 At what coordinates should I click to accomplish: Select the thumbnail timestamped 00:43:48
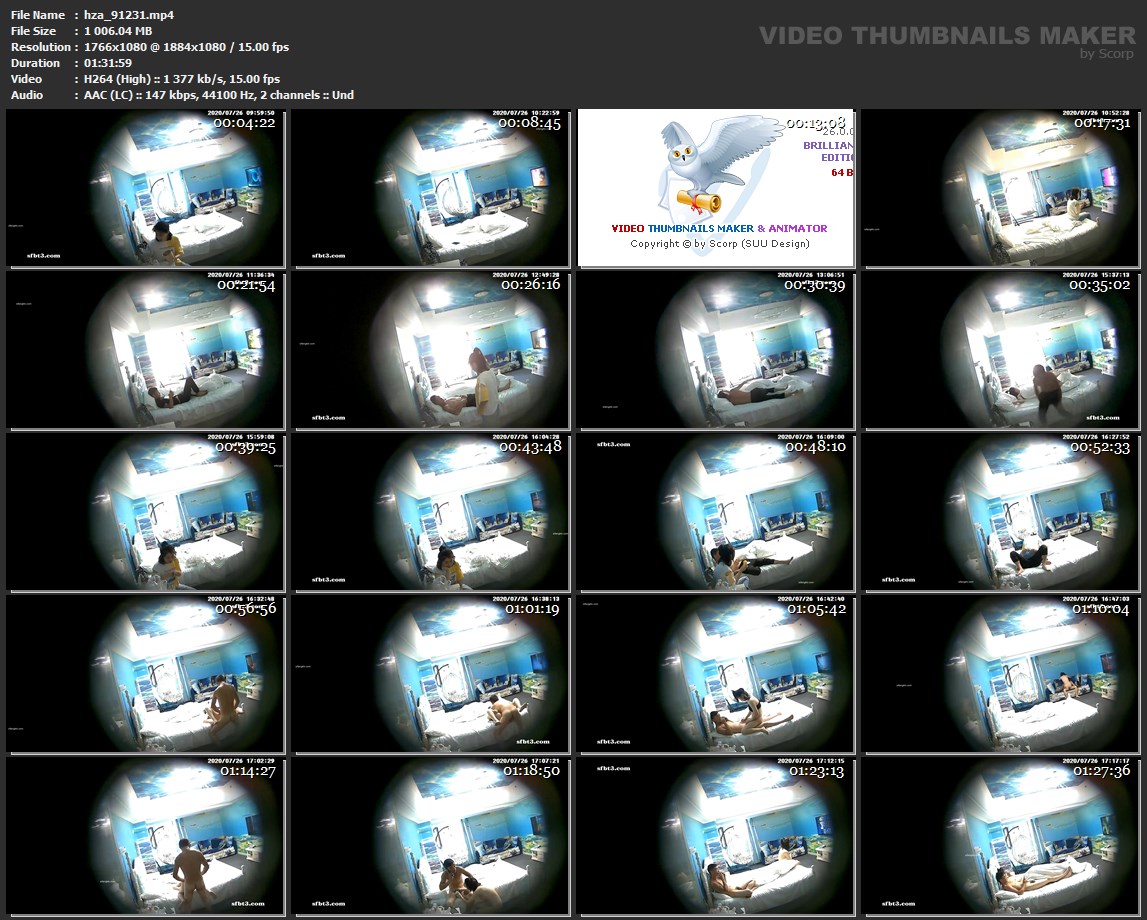(x=430, y=512)
